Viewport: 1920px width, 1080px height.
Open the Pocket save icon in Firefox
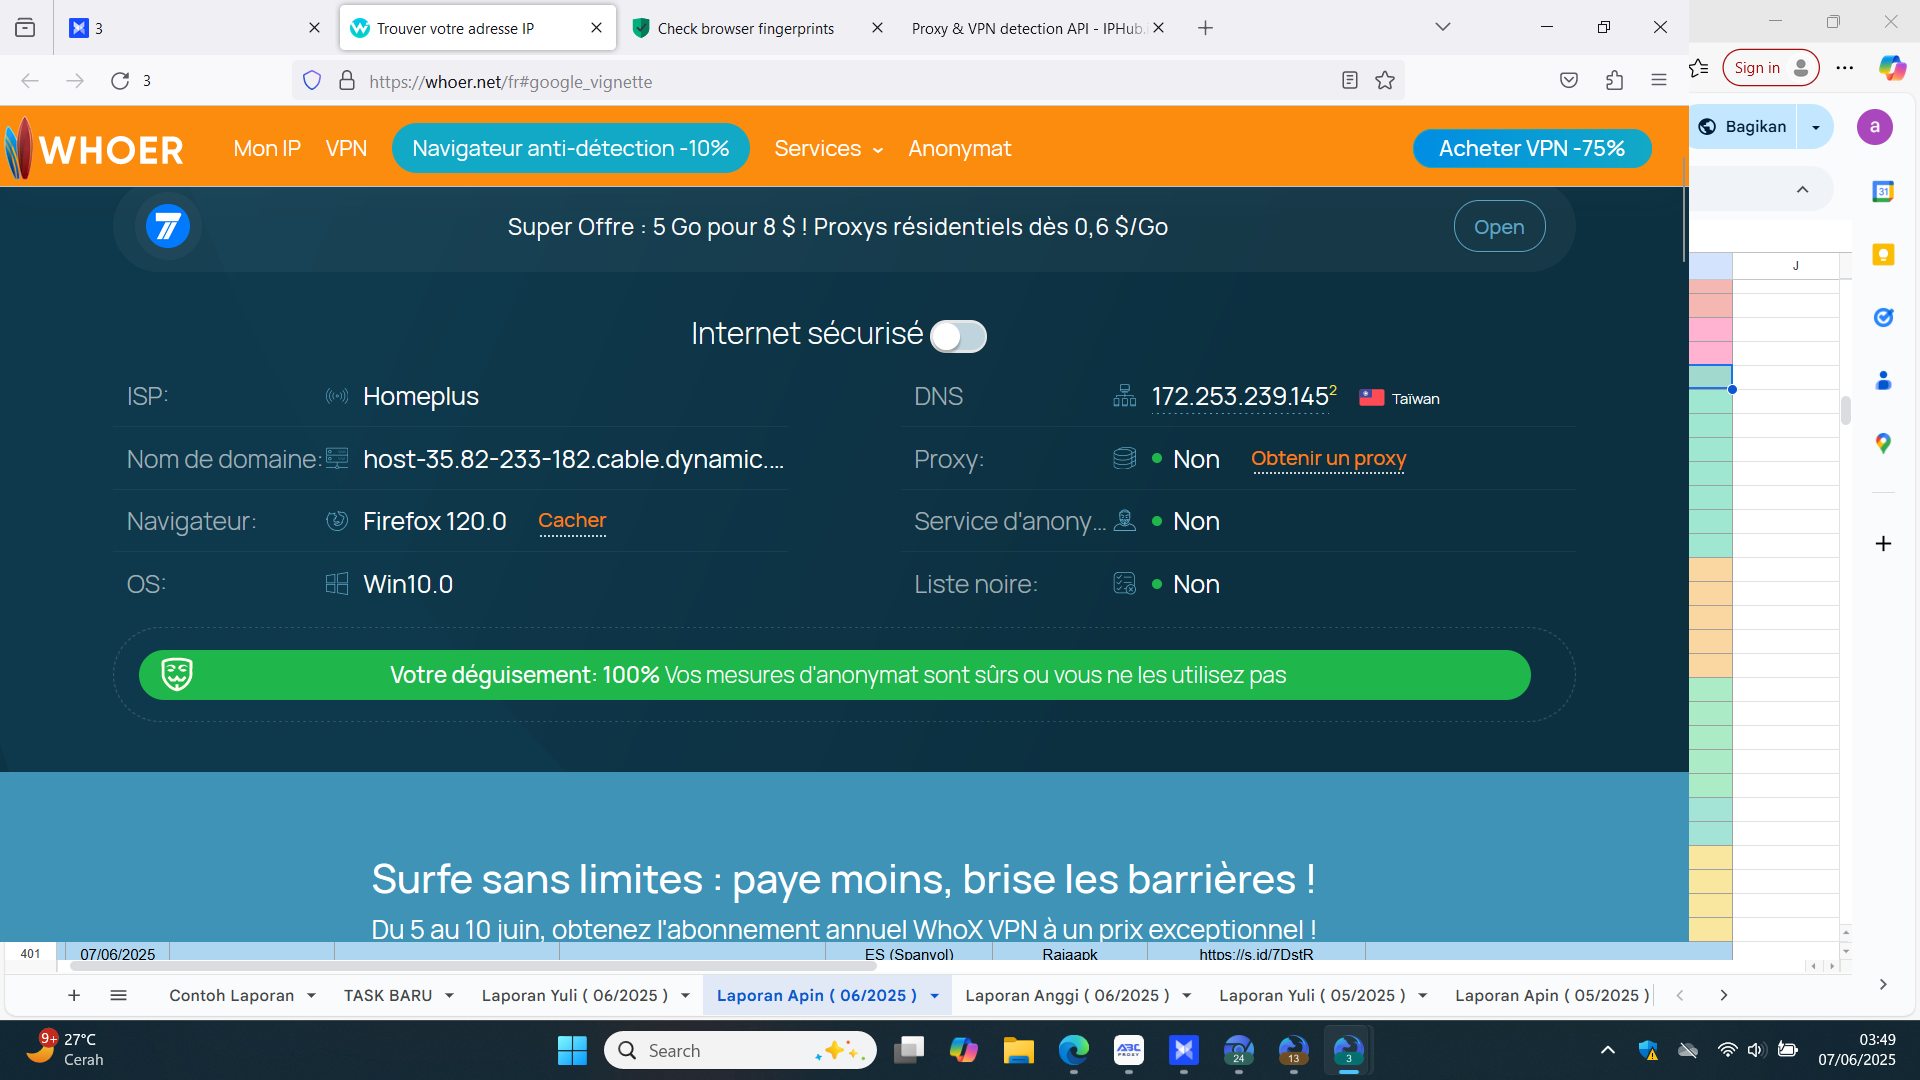click(1569, 81)
